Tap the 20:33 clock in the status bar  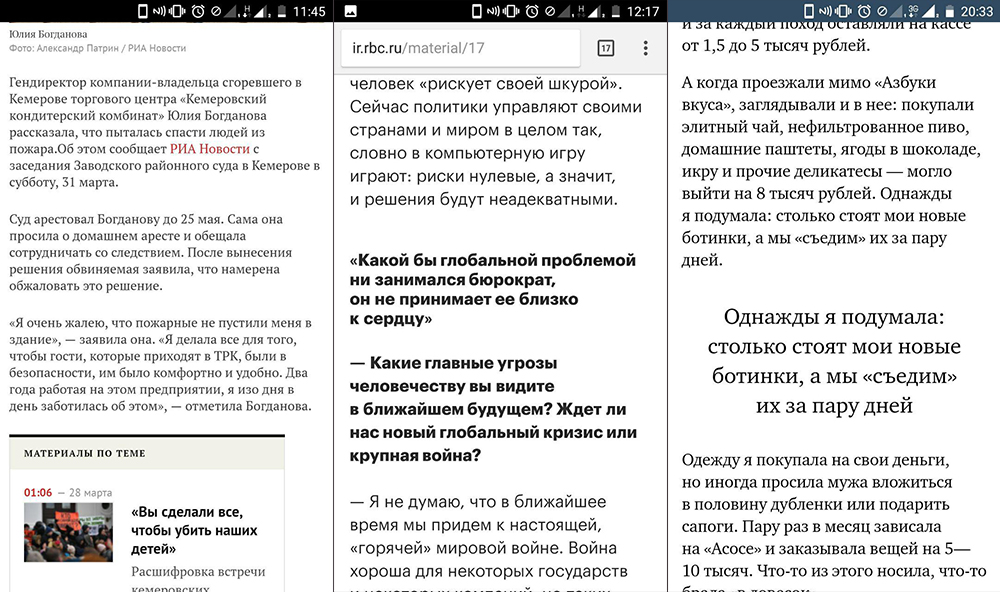pyautogui.click(x=977, y=11)
